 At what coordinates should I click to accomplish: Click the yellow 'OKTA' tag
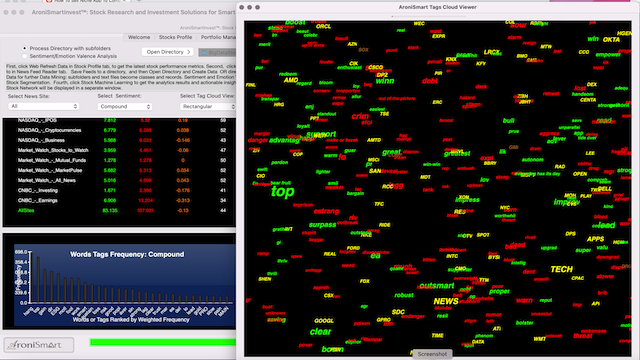click(x=611, y=40)
